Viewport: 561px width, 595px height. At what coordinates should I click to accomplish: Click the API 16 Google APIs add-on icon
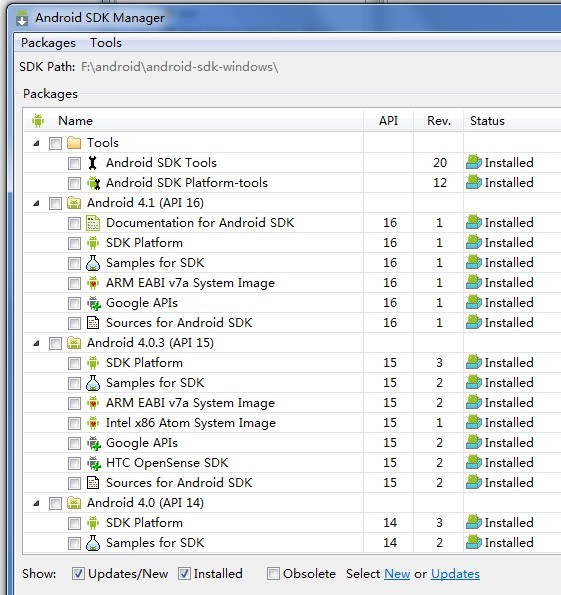pos(94,303)
